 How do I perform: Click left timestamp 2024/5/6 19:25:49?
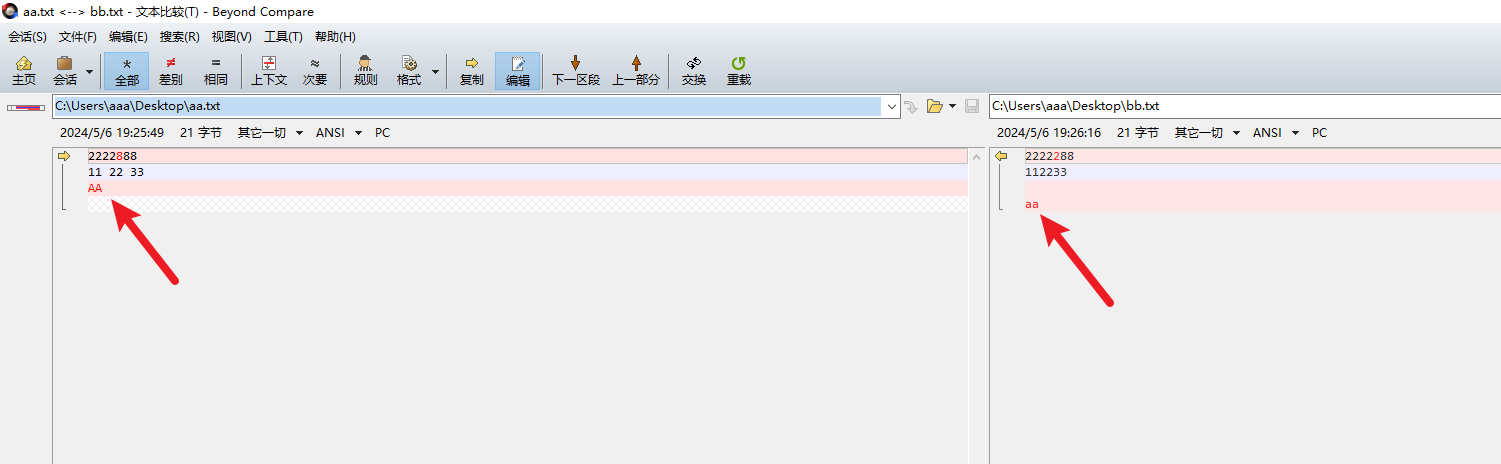pos(112,132)
